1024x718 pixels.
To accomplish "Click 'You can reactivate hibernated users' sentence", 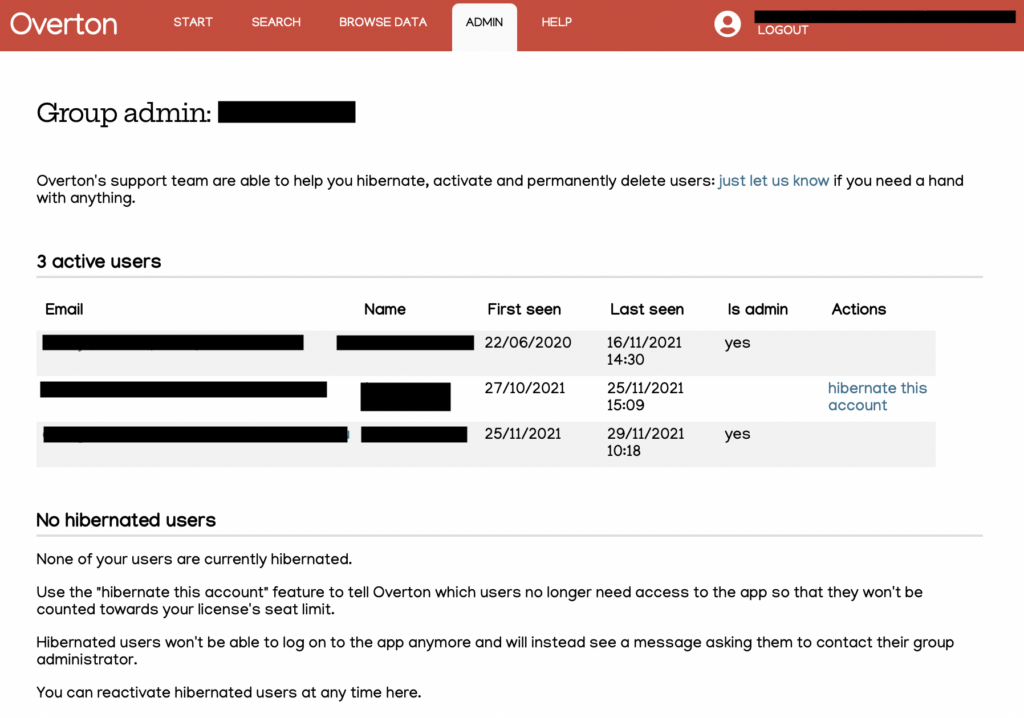I will point(229,693).
